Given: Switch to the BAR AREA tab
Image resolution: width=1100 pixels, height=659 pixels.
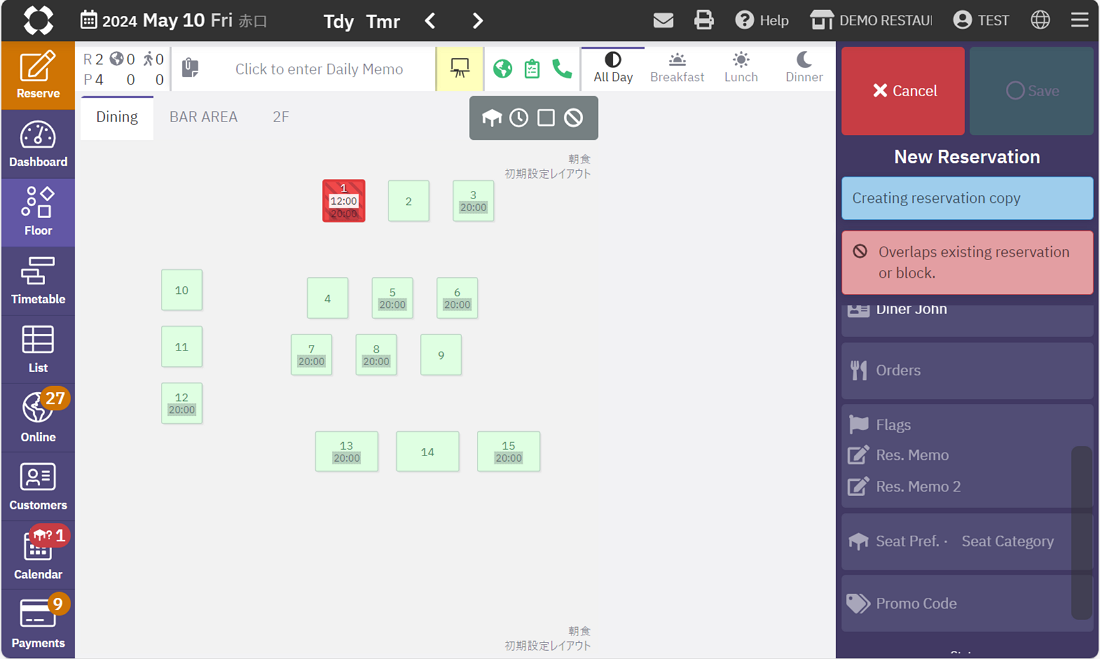Looking at the screenshot, I should [203, 117].
